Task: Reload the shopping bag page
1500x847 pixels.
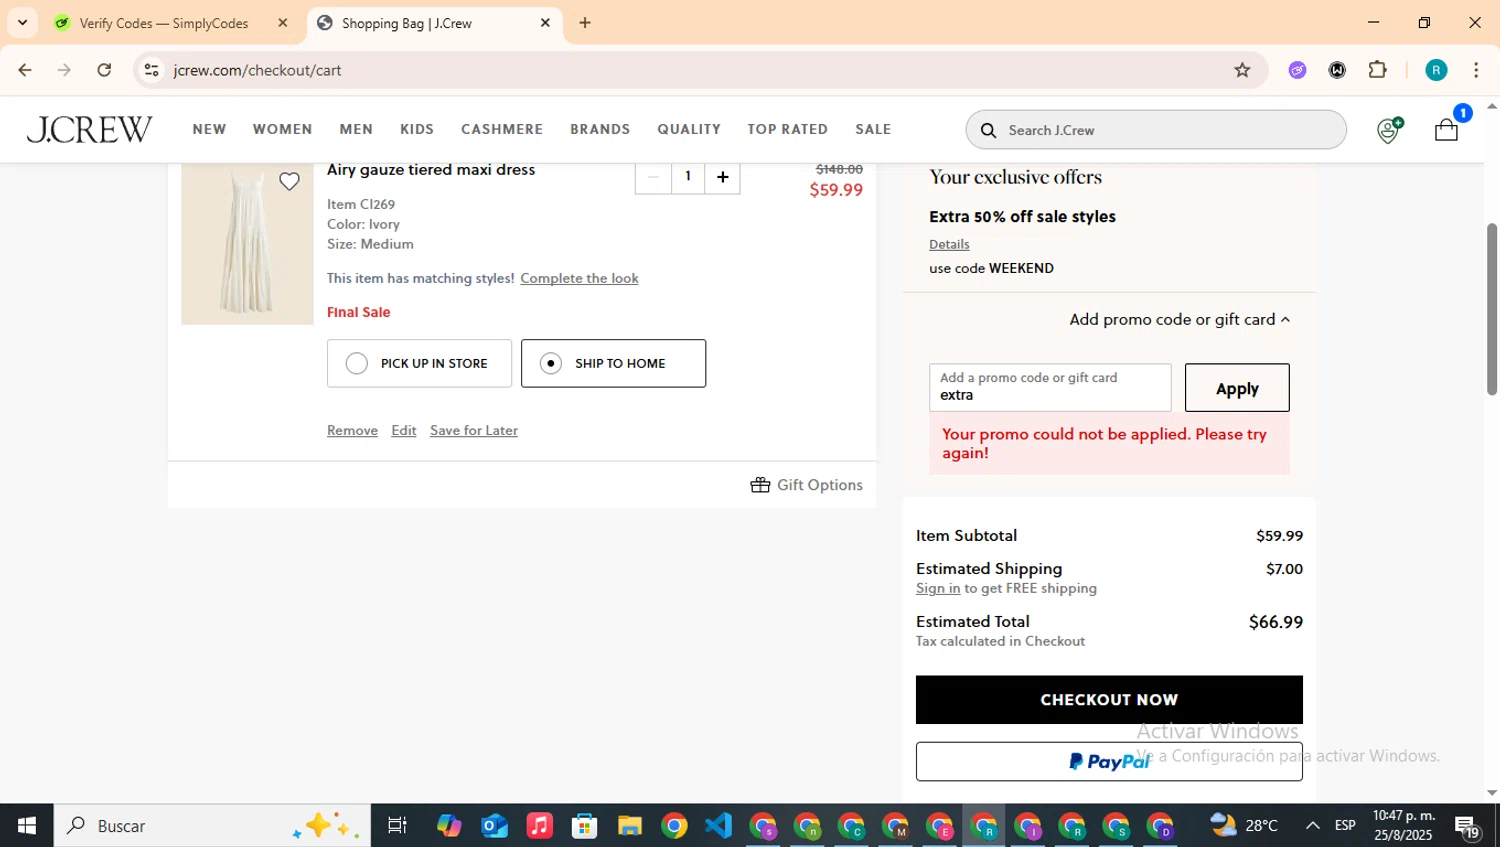Action: 104,70
